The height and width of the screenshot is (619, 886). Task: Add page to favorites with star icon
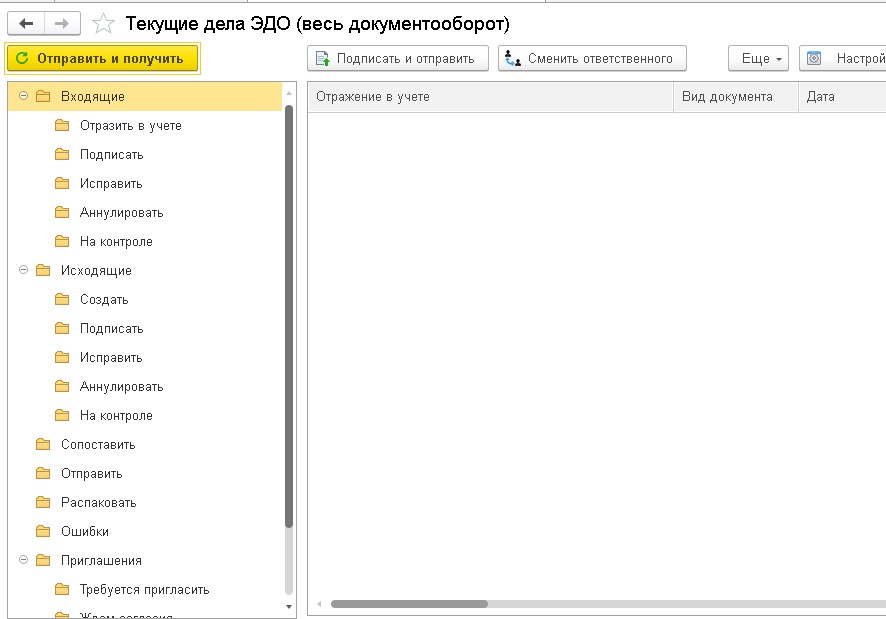(x=103, y=24)
